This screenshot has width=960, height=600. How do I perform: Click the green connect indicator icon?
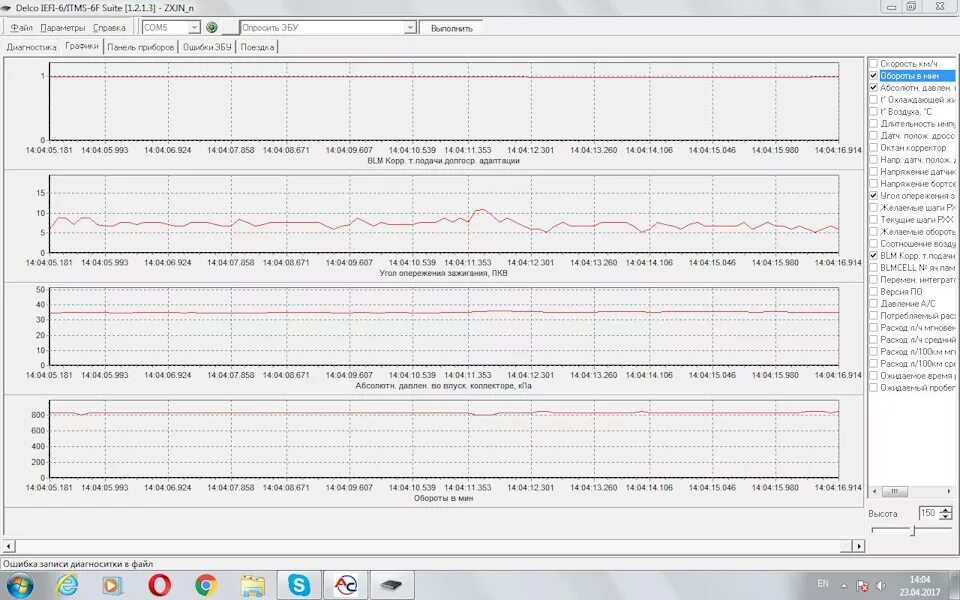click(x=212, y=28)
